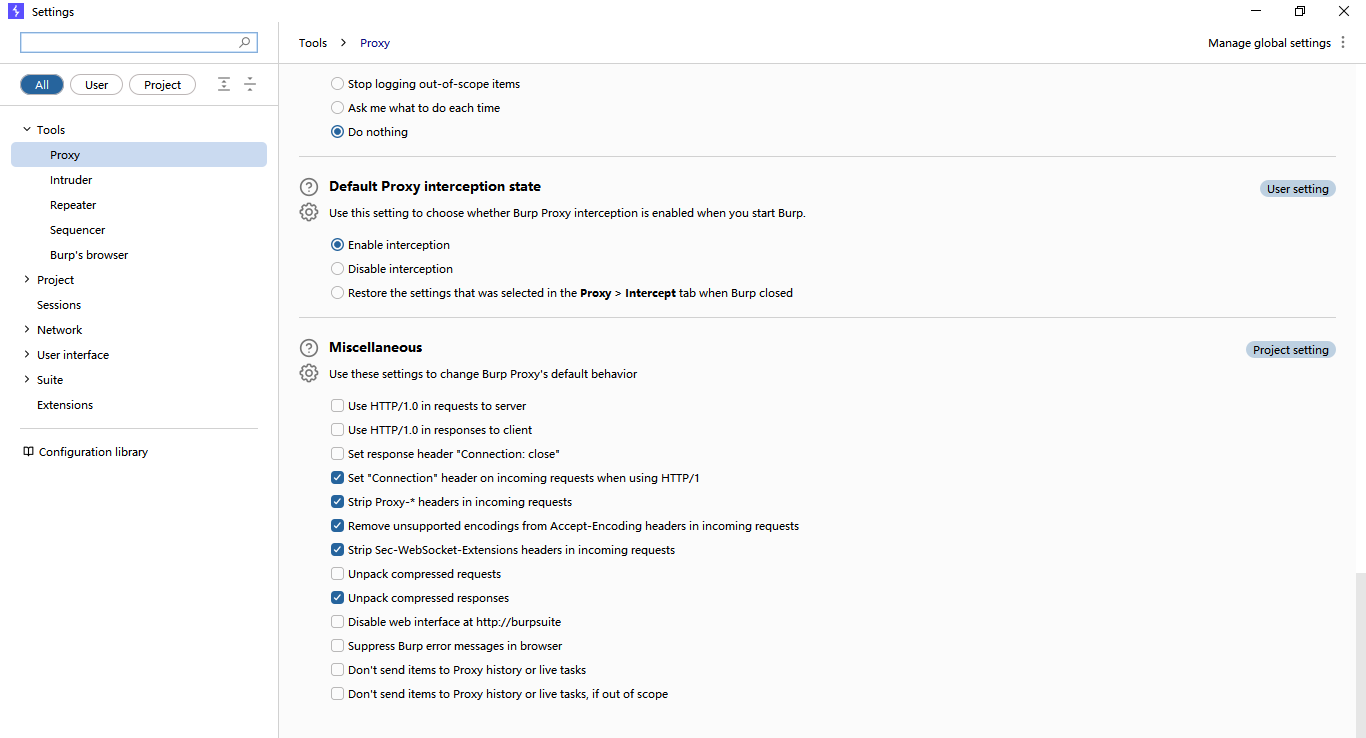Enable Use HTTP/1.0 in requests to server
The height and width of the screenshot is (738, 1366).
(337, 406)
